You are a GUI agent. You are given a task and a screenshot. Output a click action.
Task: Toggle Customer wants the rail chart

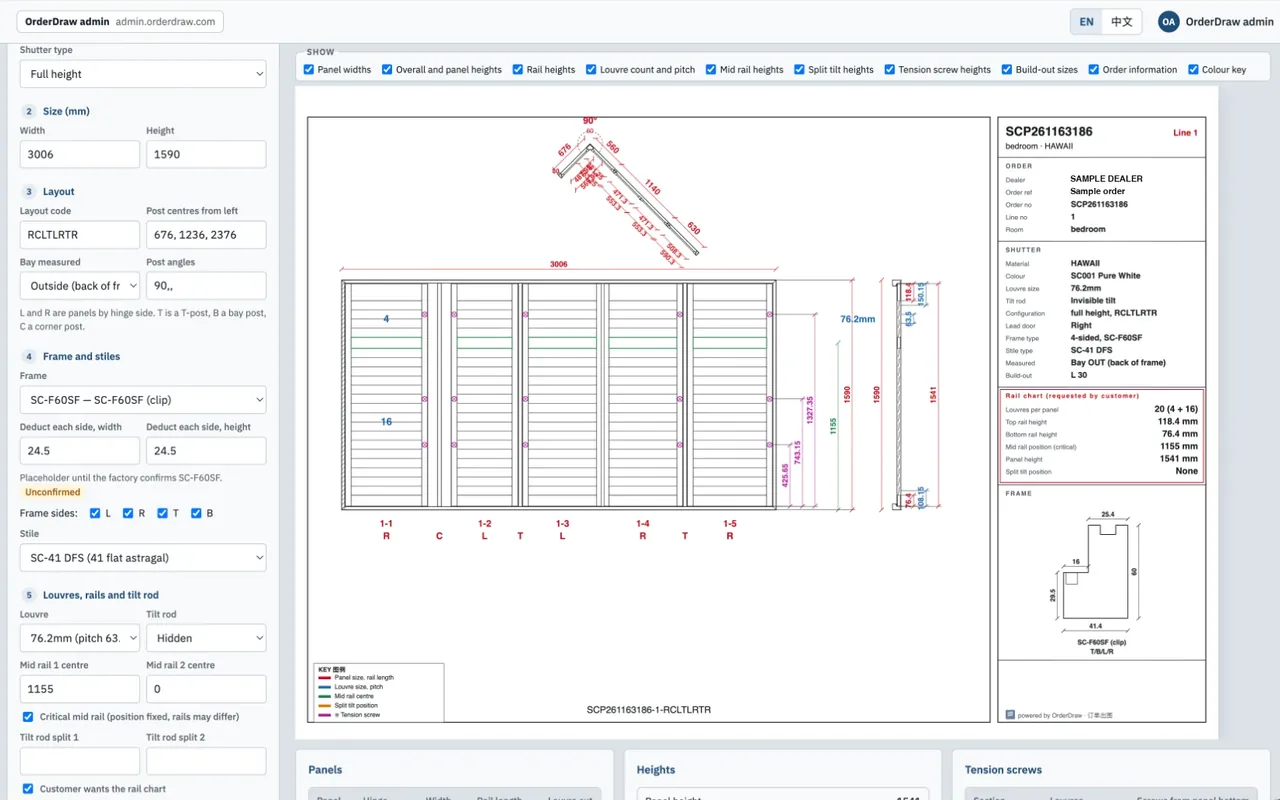click(28, 789)
